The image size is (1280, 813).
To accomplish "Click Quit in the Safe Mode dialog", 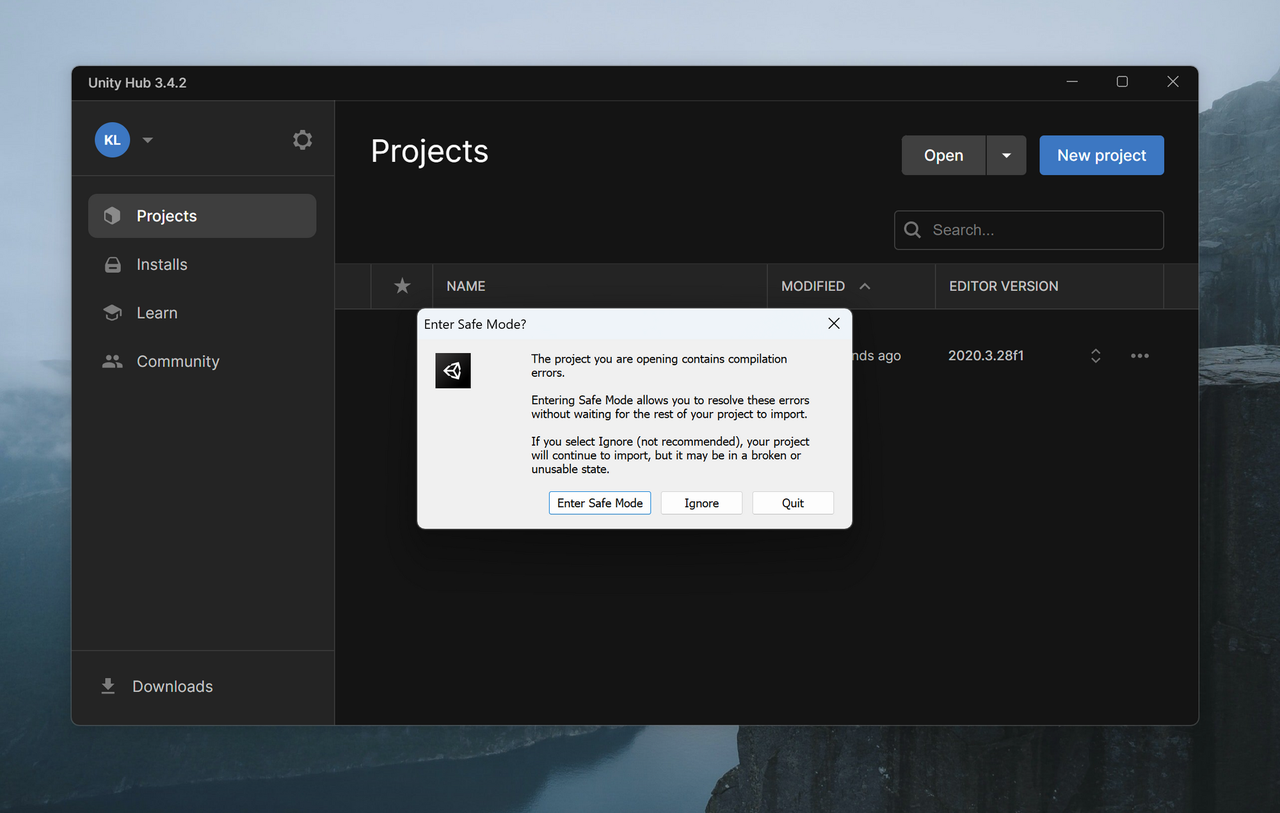I will pyautogui.click(x=793, y=503).
